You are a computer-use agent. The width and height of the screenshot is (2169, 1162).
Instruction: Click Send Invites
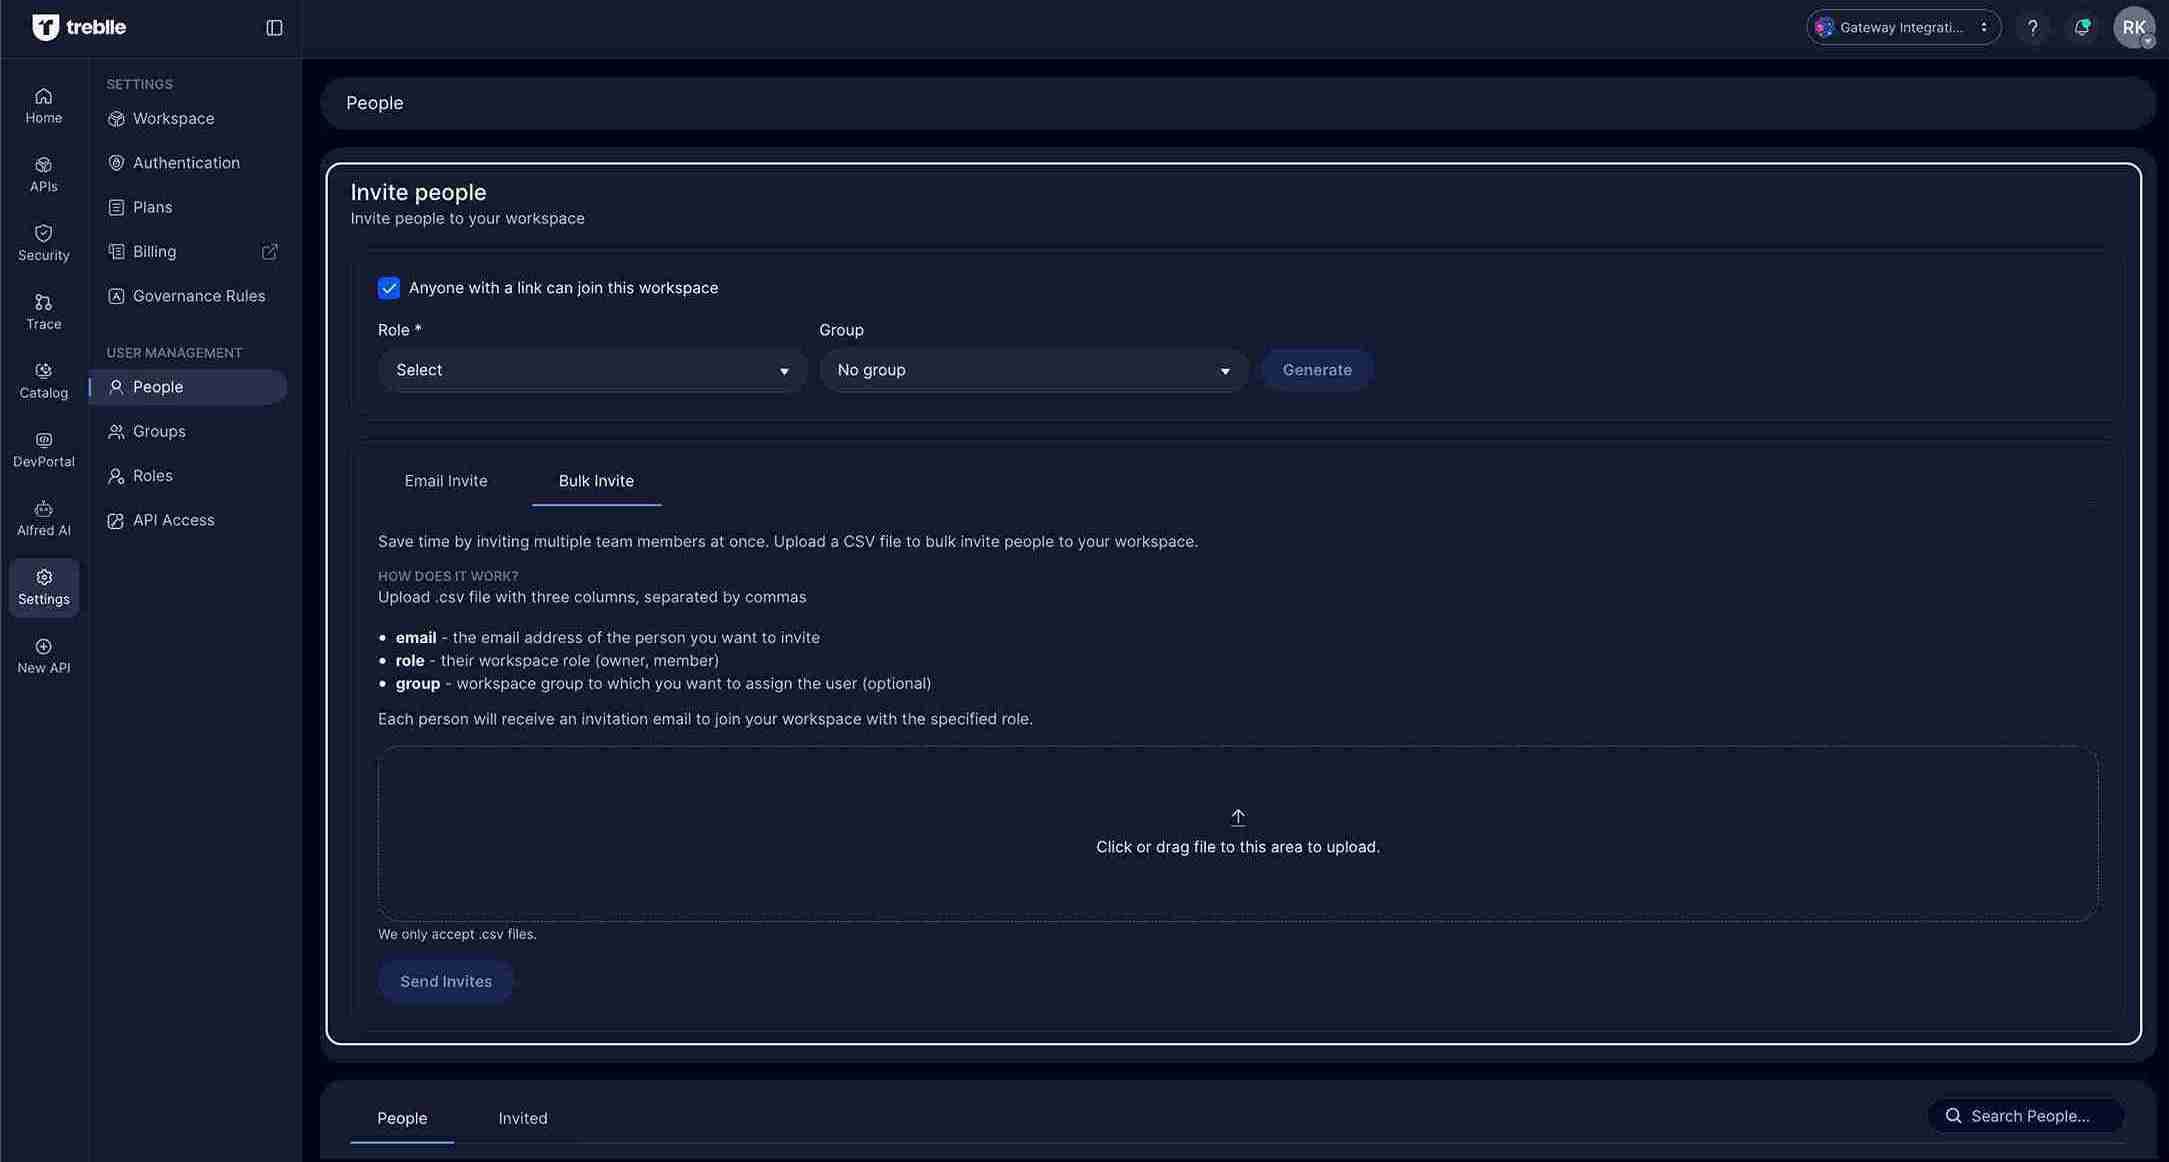445,981
